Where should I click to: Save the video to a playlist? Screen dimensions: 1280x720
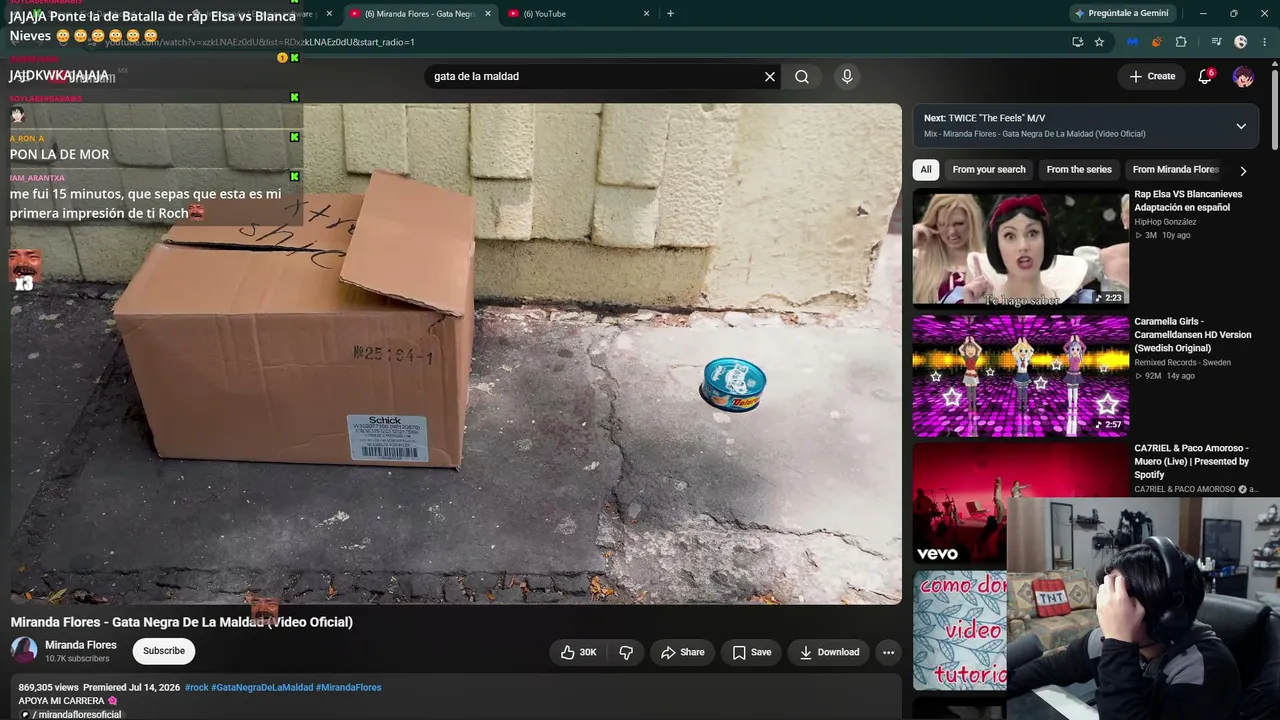click(x=751, y=652)
